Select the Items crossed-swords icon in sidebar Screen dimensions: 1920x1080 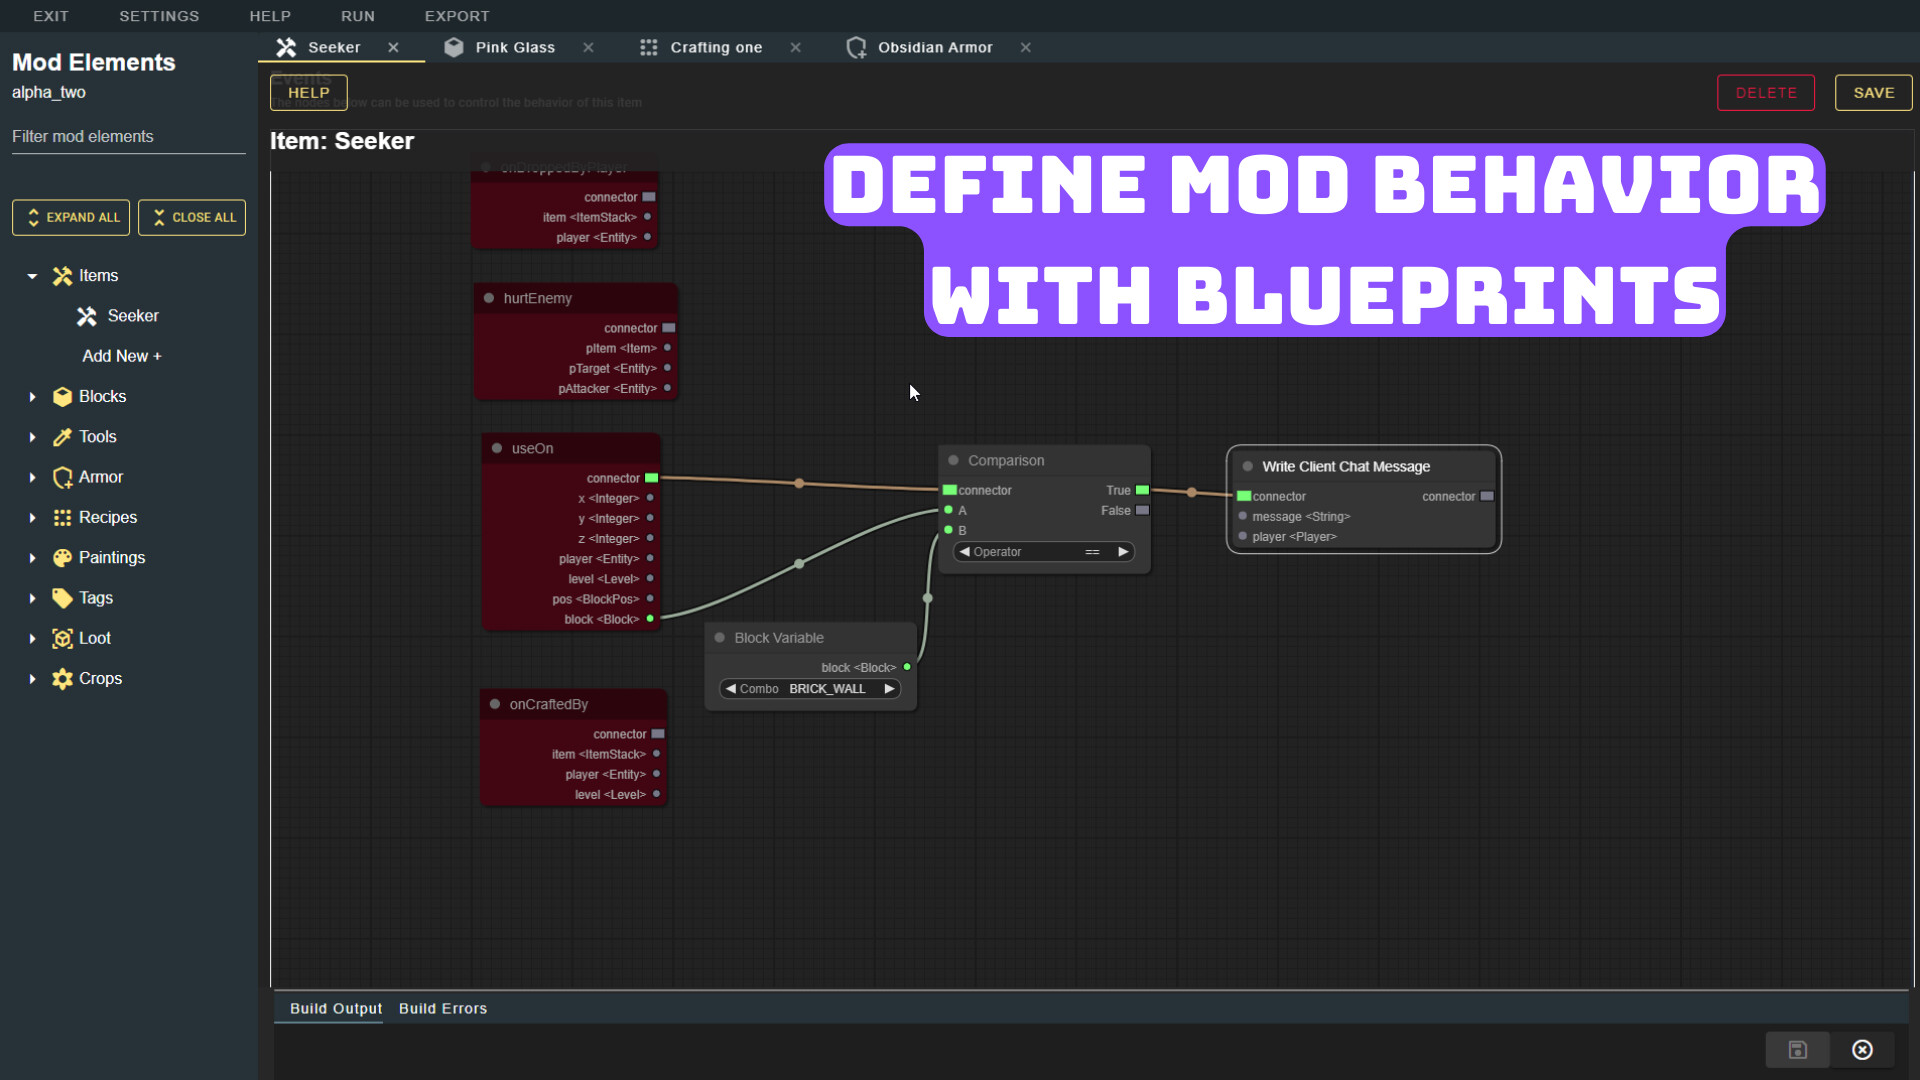click(x=60, y=275)
